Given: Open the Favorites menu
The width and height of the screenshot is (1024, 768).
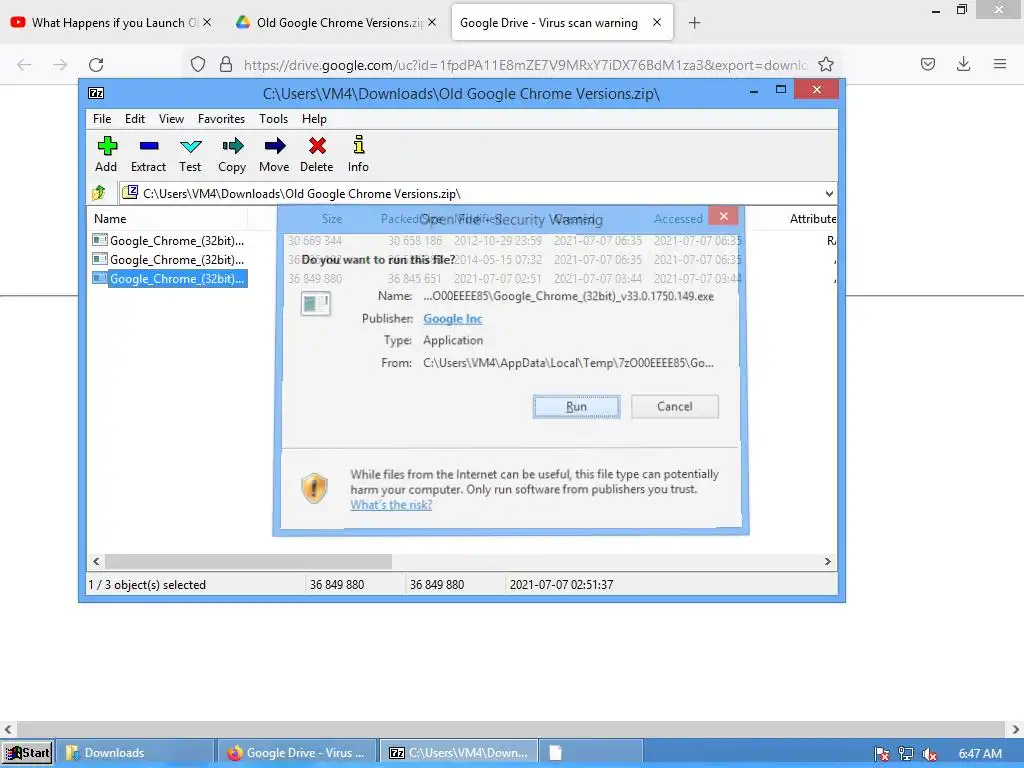Looking at the screenshot, I should (x=221, y=119).
